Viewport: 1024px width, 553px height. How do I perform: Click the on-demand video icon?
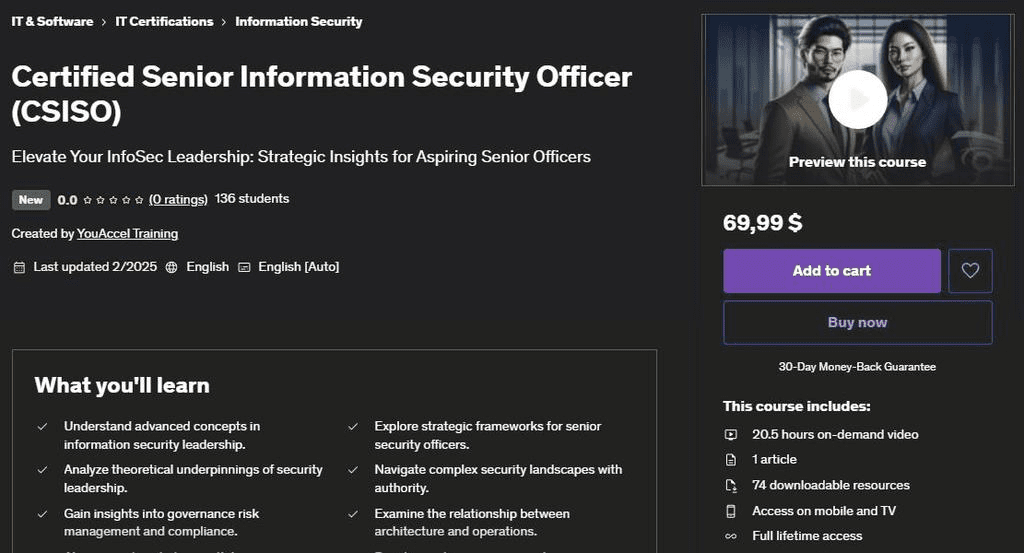coord(731,434)
